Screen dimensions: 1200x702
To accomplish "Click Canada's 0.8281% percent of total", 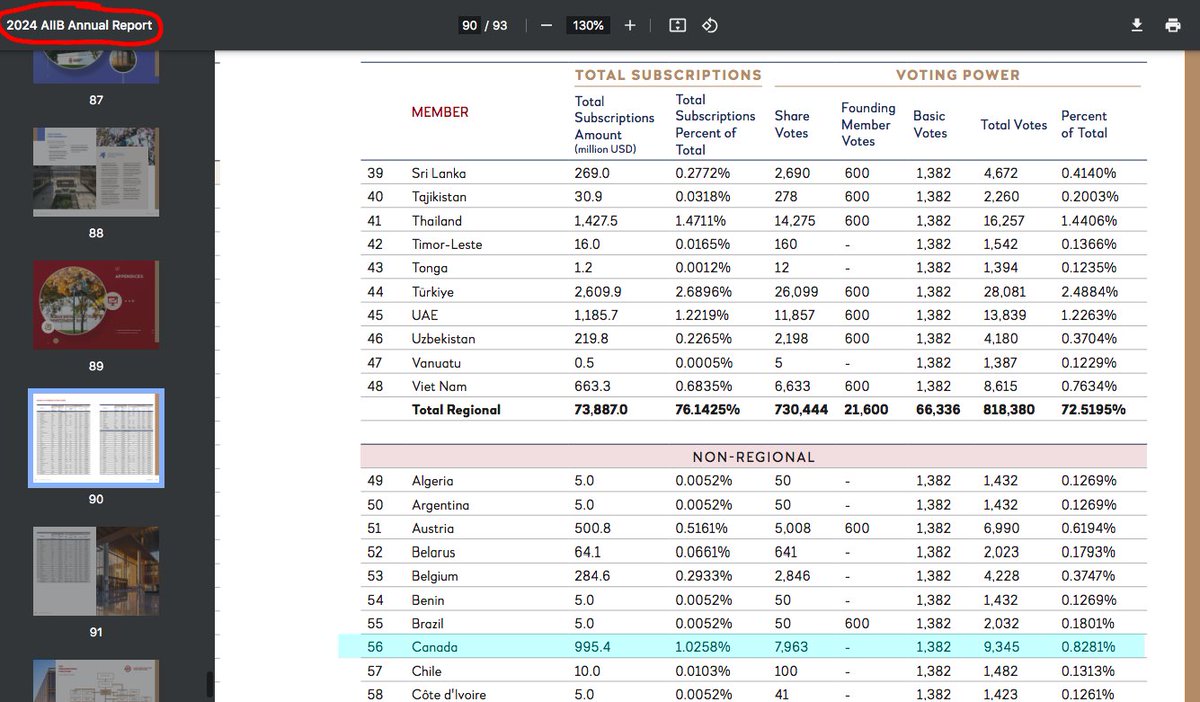I will (1089, 647).
